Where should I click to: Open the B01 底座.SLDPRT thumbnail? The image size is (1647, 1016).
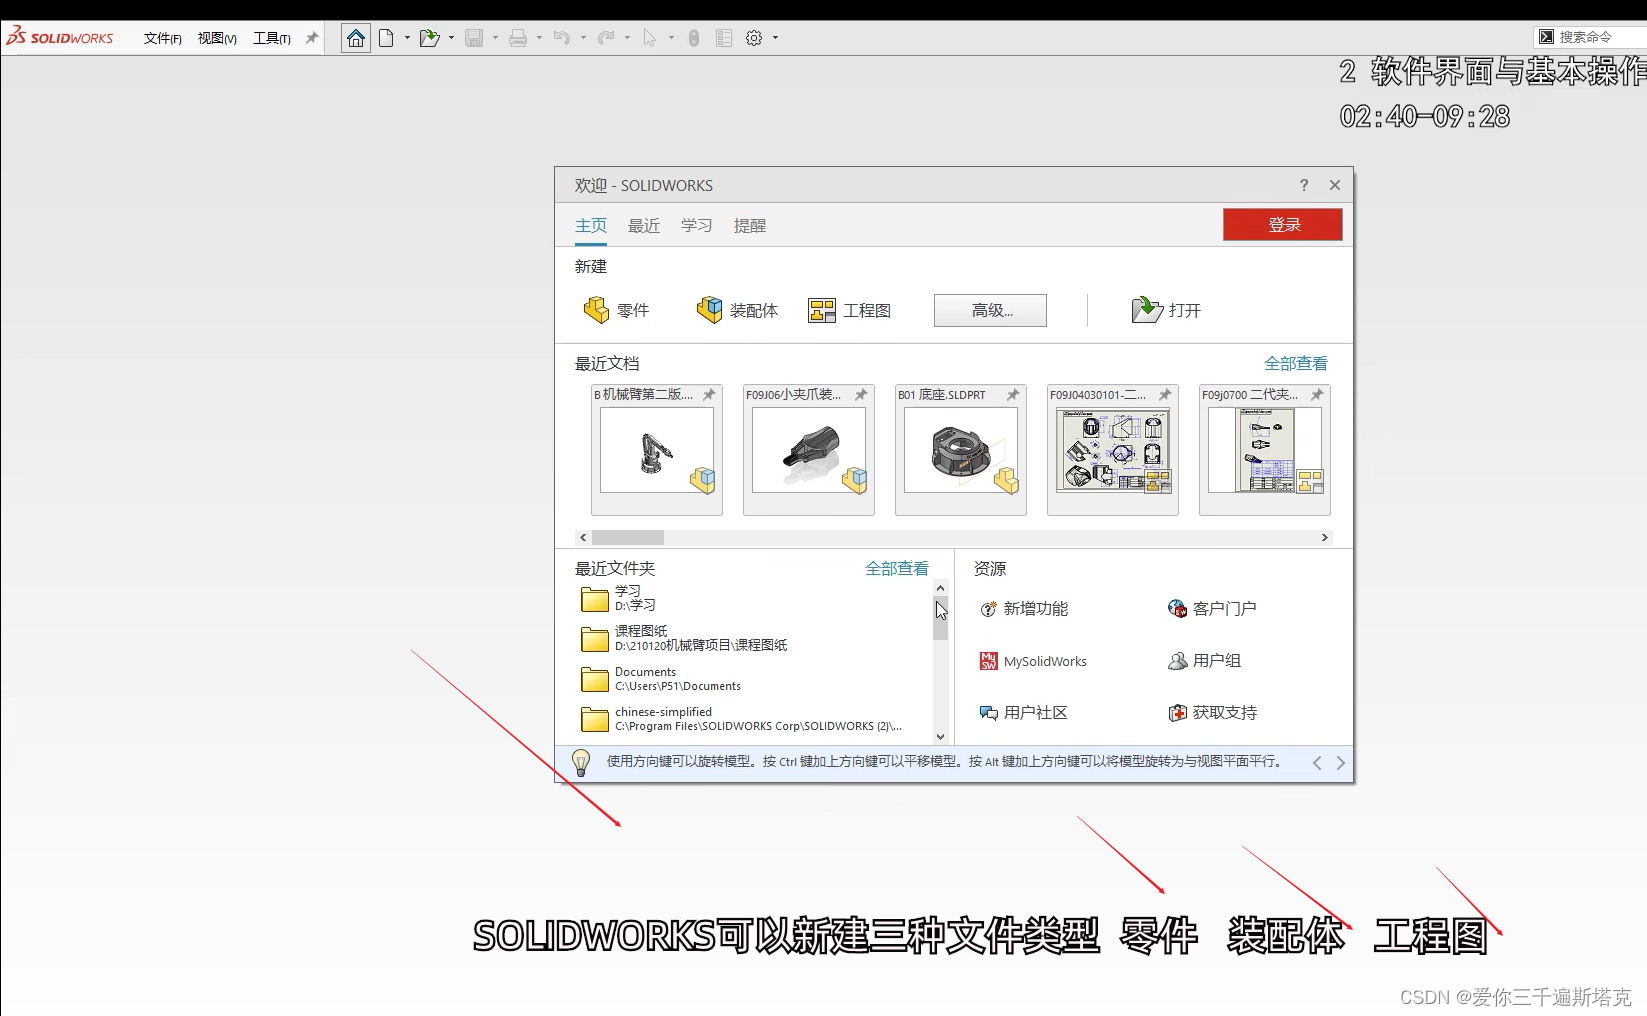(961, 450)
